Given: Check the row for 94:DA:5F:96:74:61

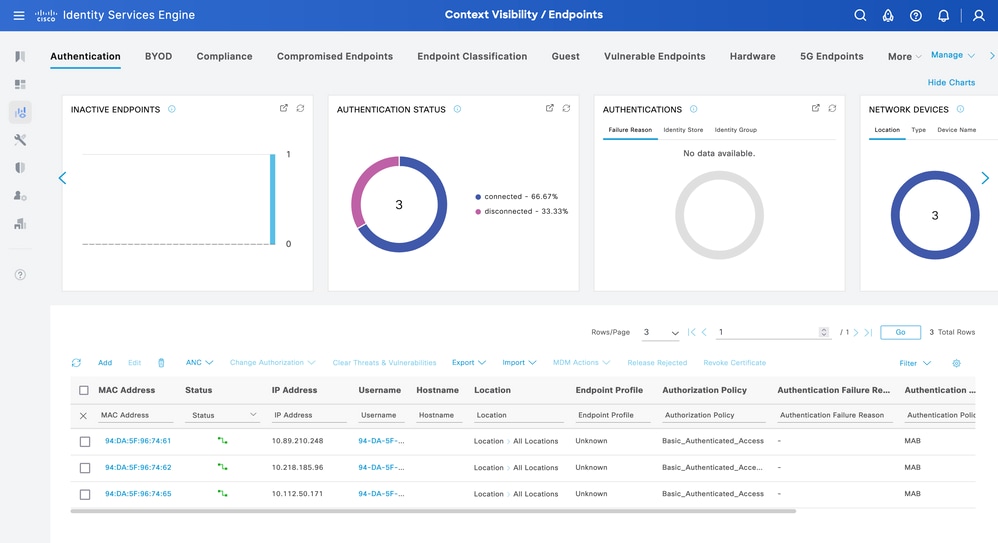Looking at the screenshot, I should point(85,442).
